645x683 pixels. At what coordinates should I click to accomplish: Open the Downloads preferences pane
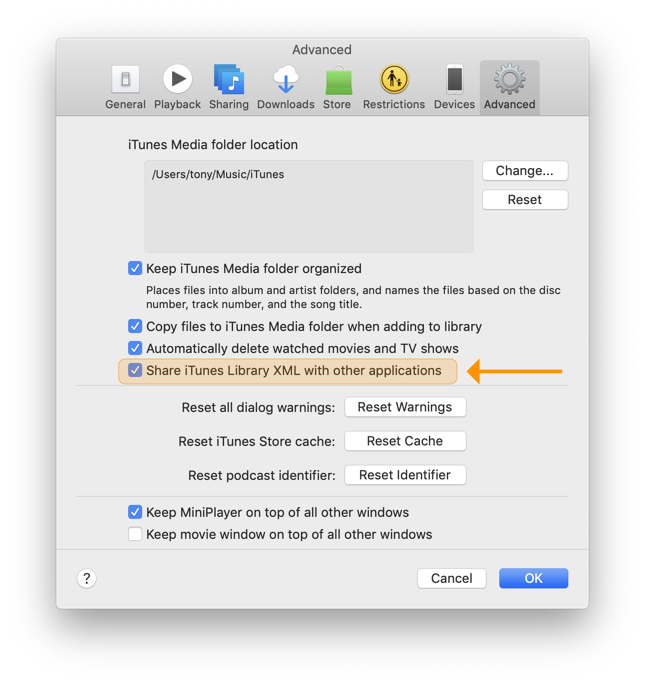(286, 88)
